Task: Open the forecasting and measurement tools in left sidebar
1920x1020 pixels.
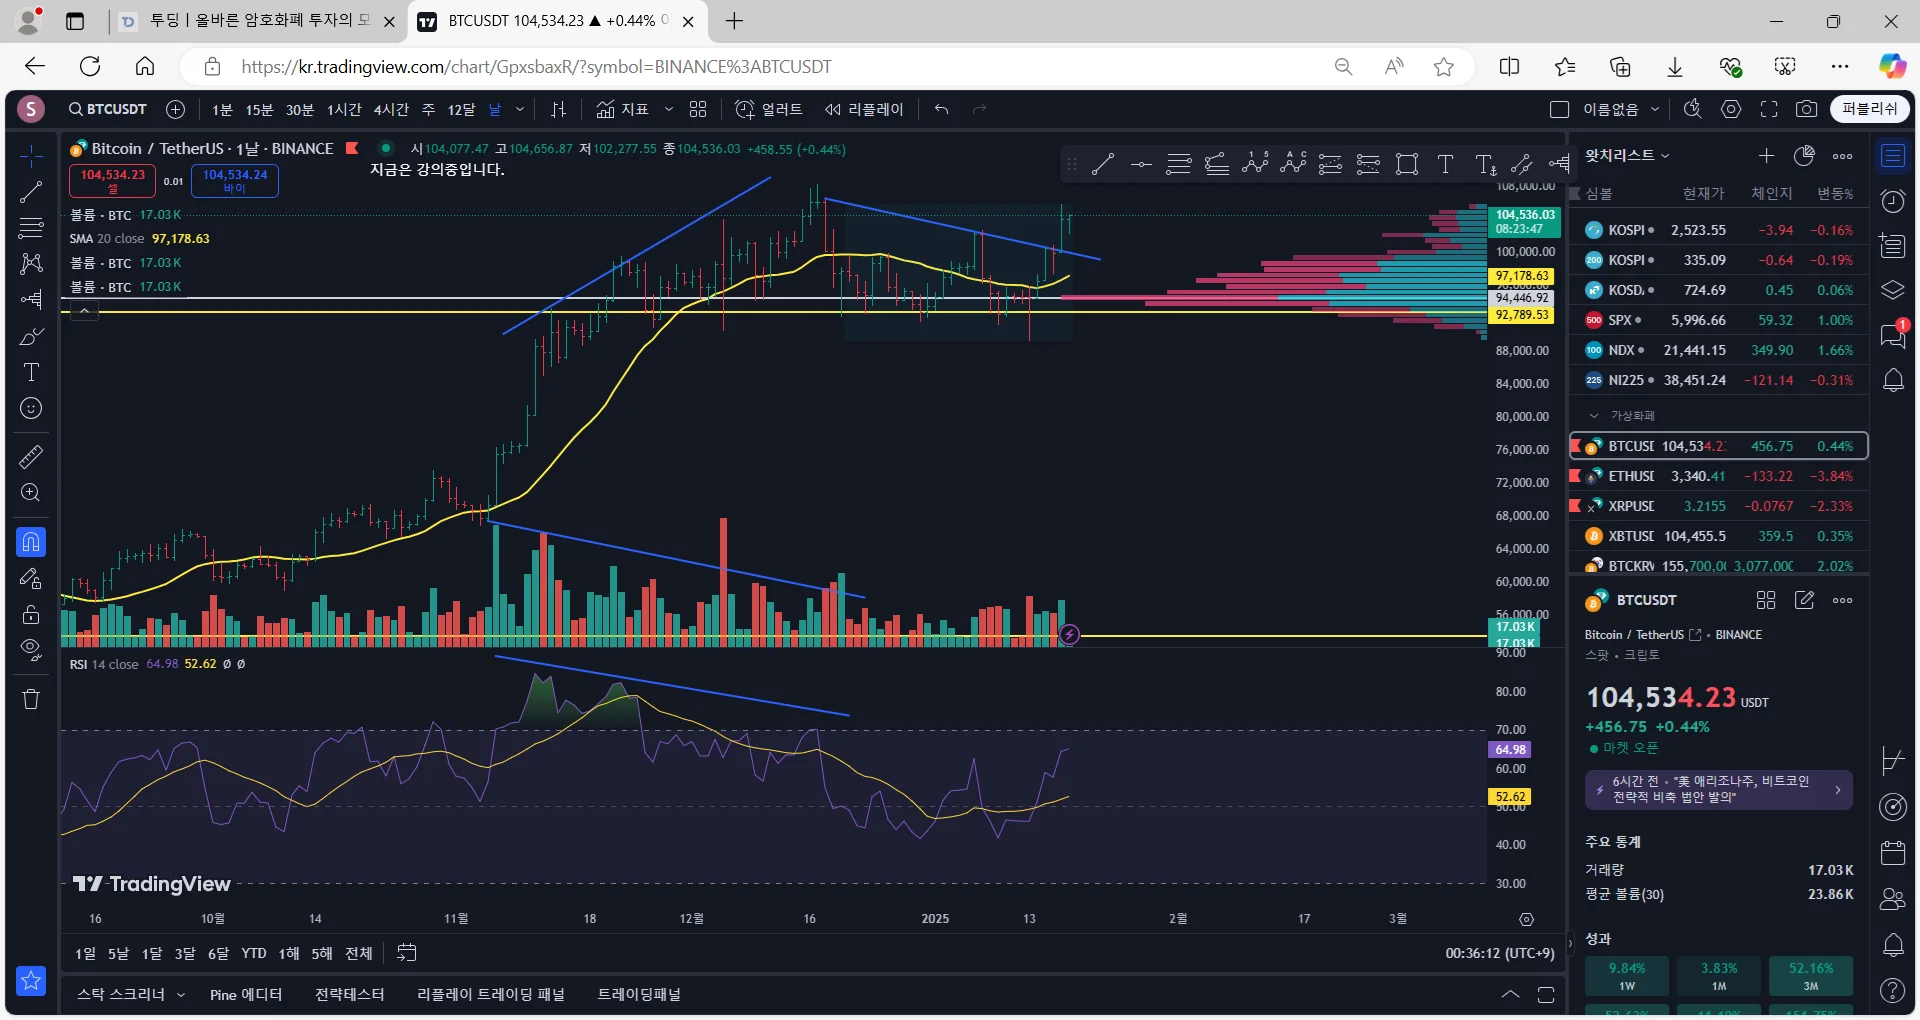Action: (x=31, y=300)
